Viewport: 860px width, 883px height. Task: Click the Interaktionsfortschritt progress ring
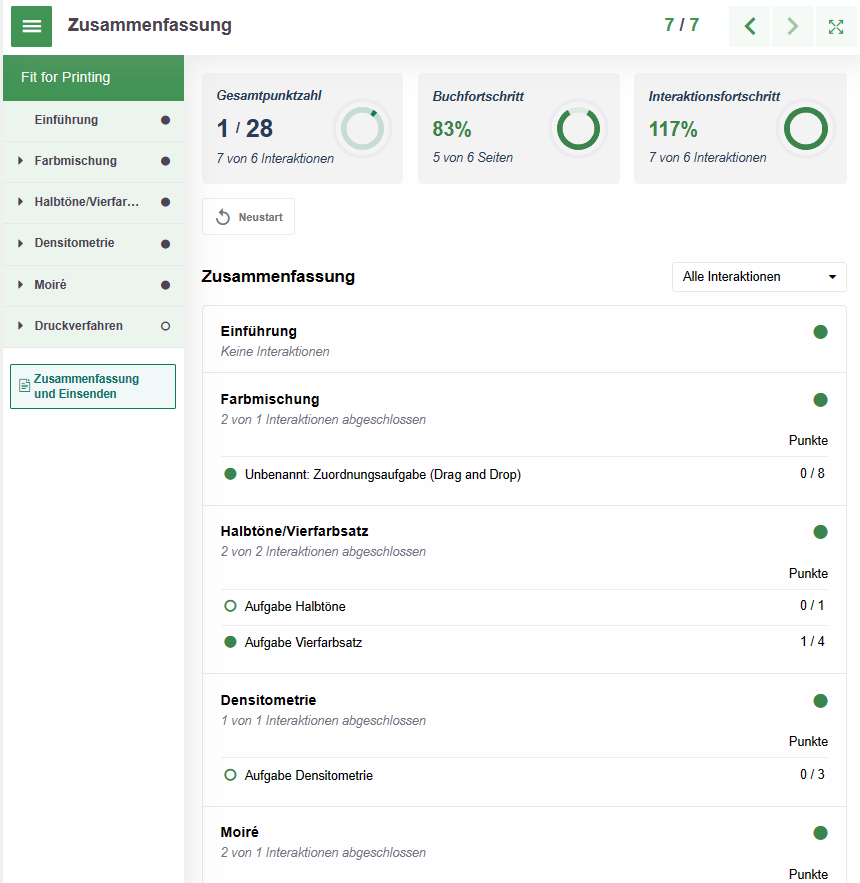pos(806,128)
